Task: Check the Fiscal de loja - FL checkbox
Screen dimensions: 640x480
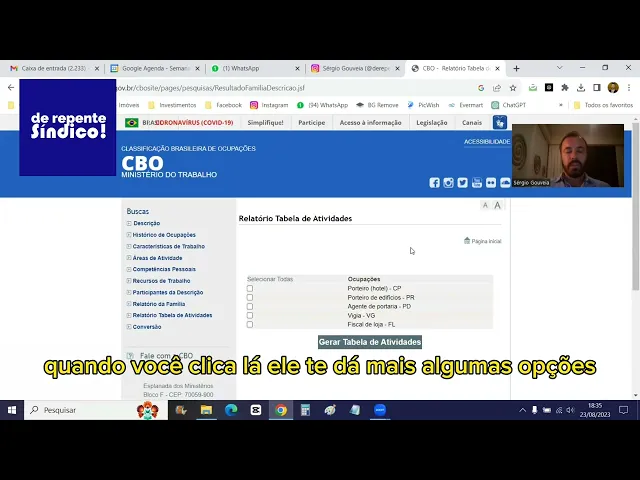Action: pyautogui.click(x=250, y=324)
